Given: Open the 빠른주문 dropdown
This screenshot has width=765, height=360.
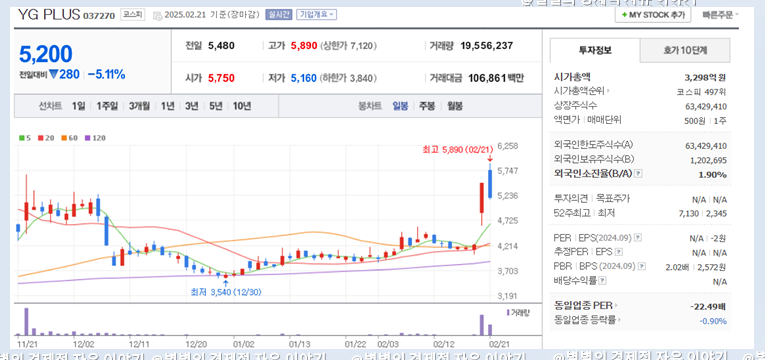Looking at the screenshot, I should [x=720, y=15].
